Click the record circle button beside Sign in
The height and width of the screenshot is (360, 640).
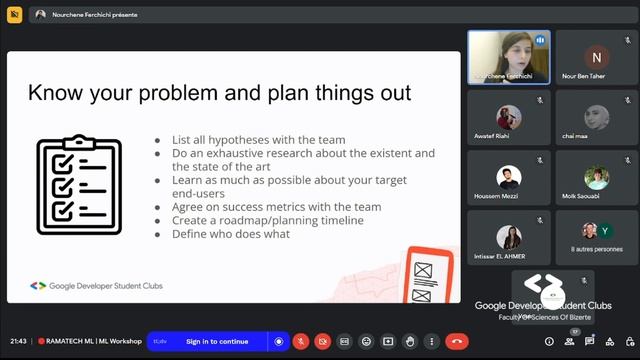tap(279, 341)
